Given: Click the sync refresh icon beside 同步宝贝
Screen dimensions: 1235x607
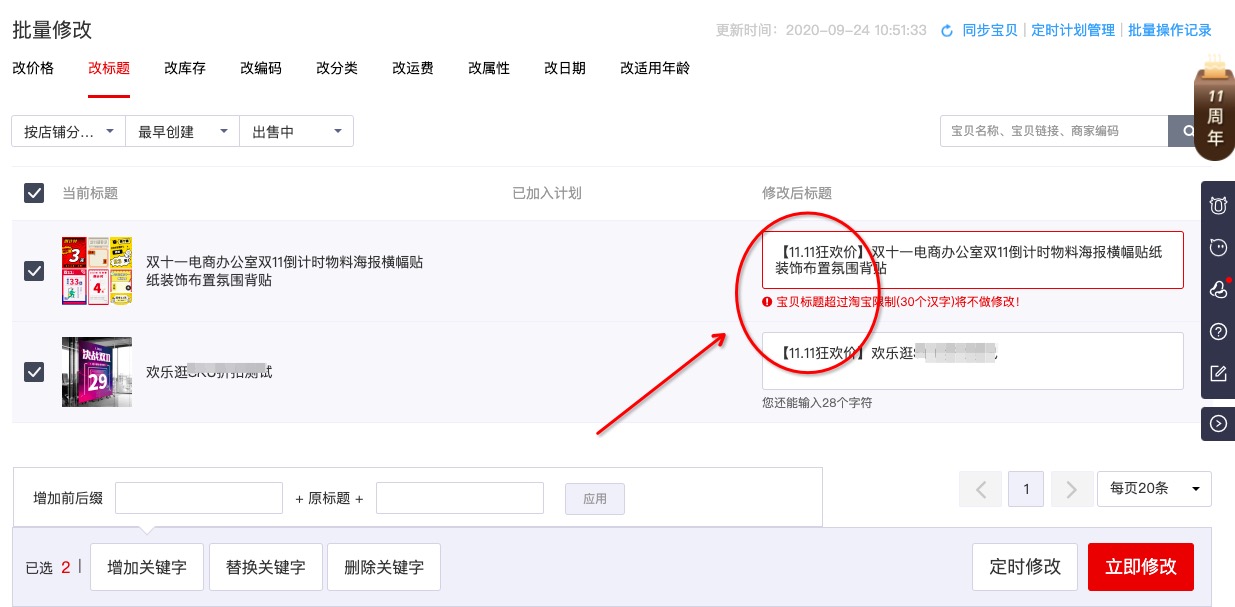Looking at the screenshot, I should (x=947, y=31).
